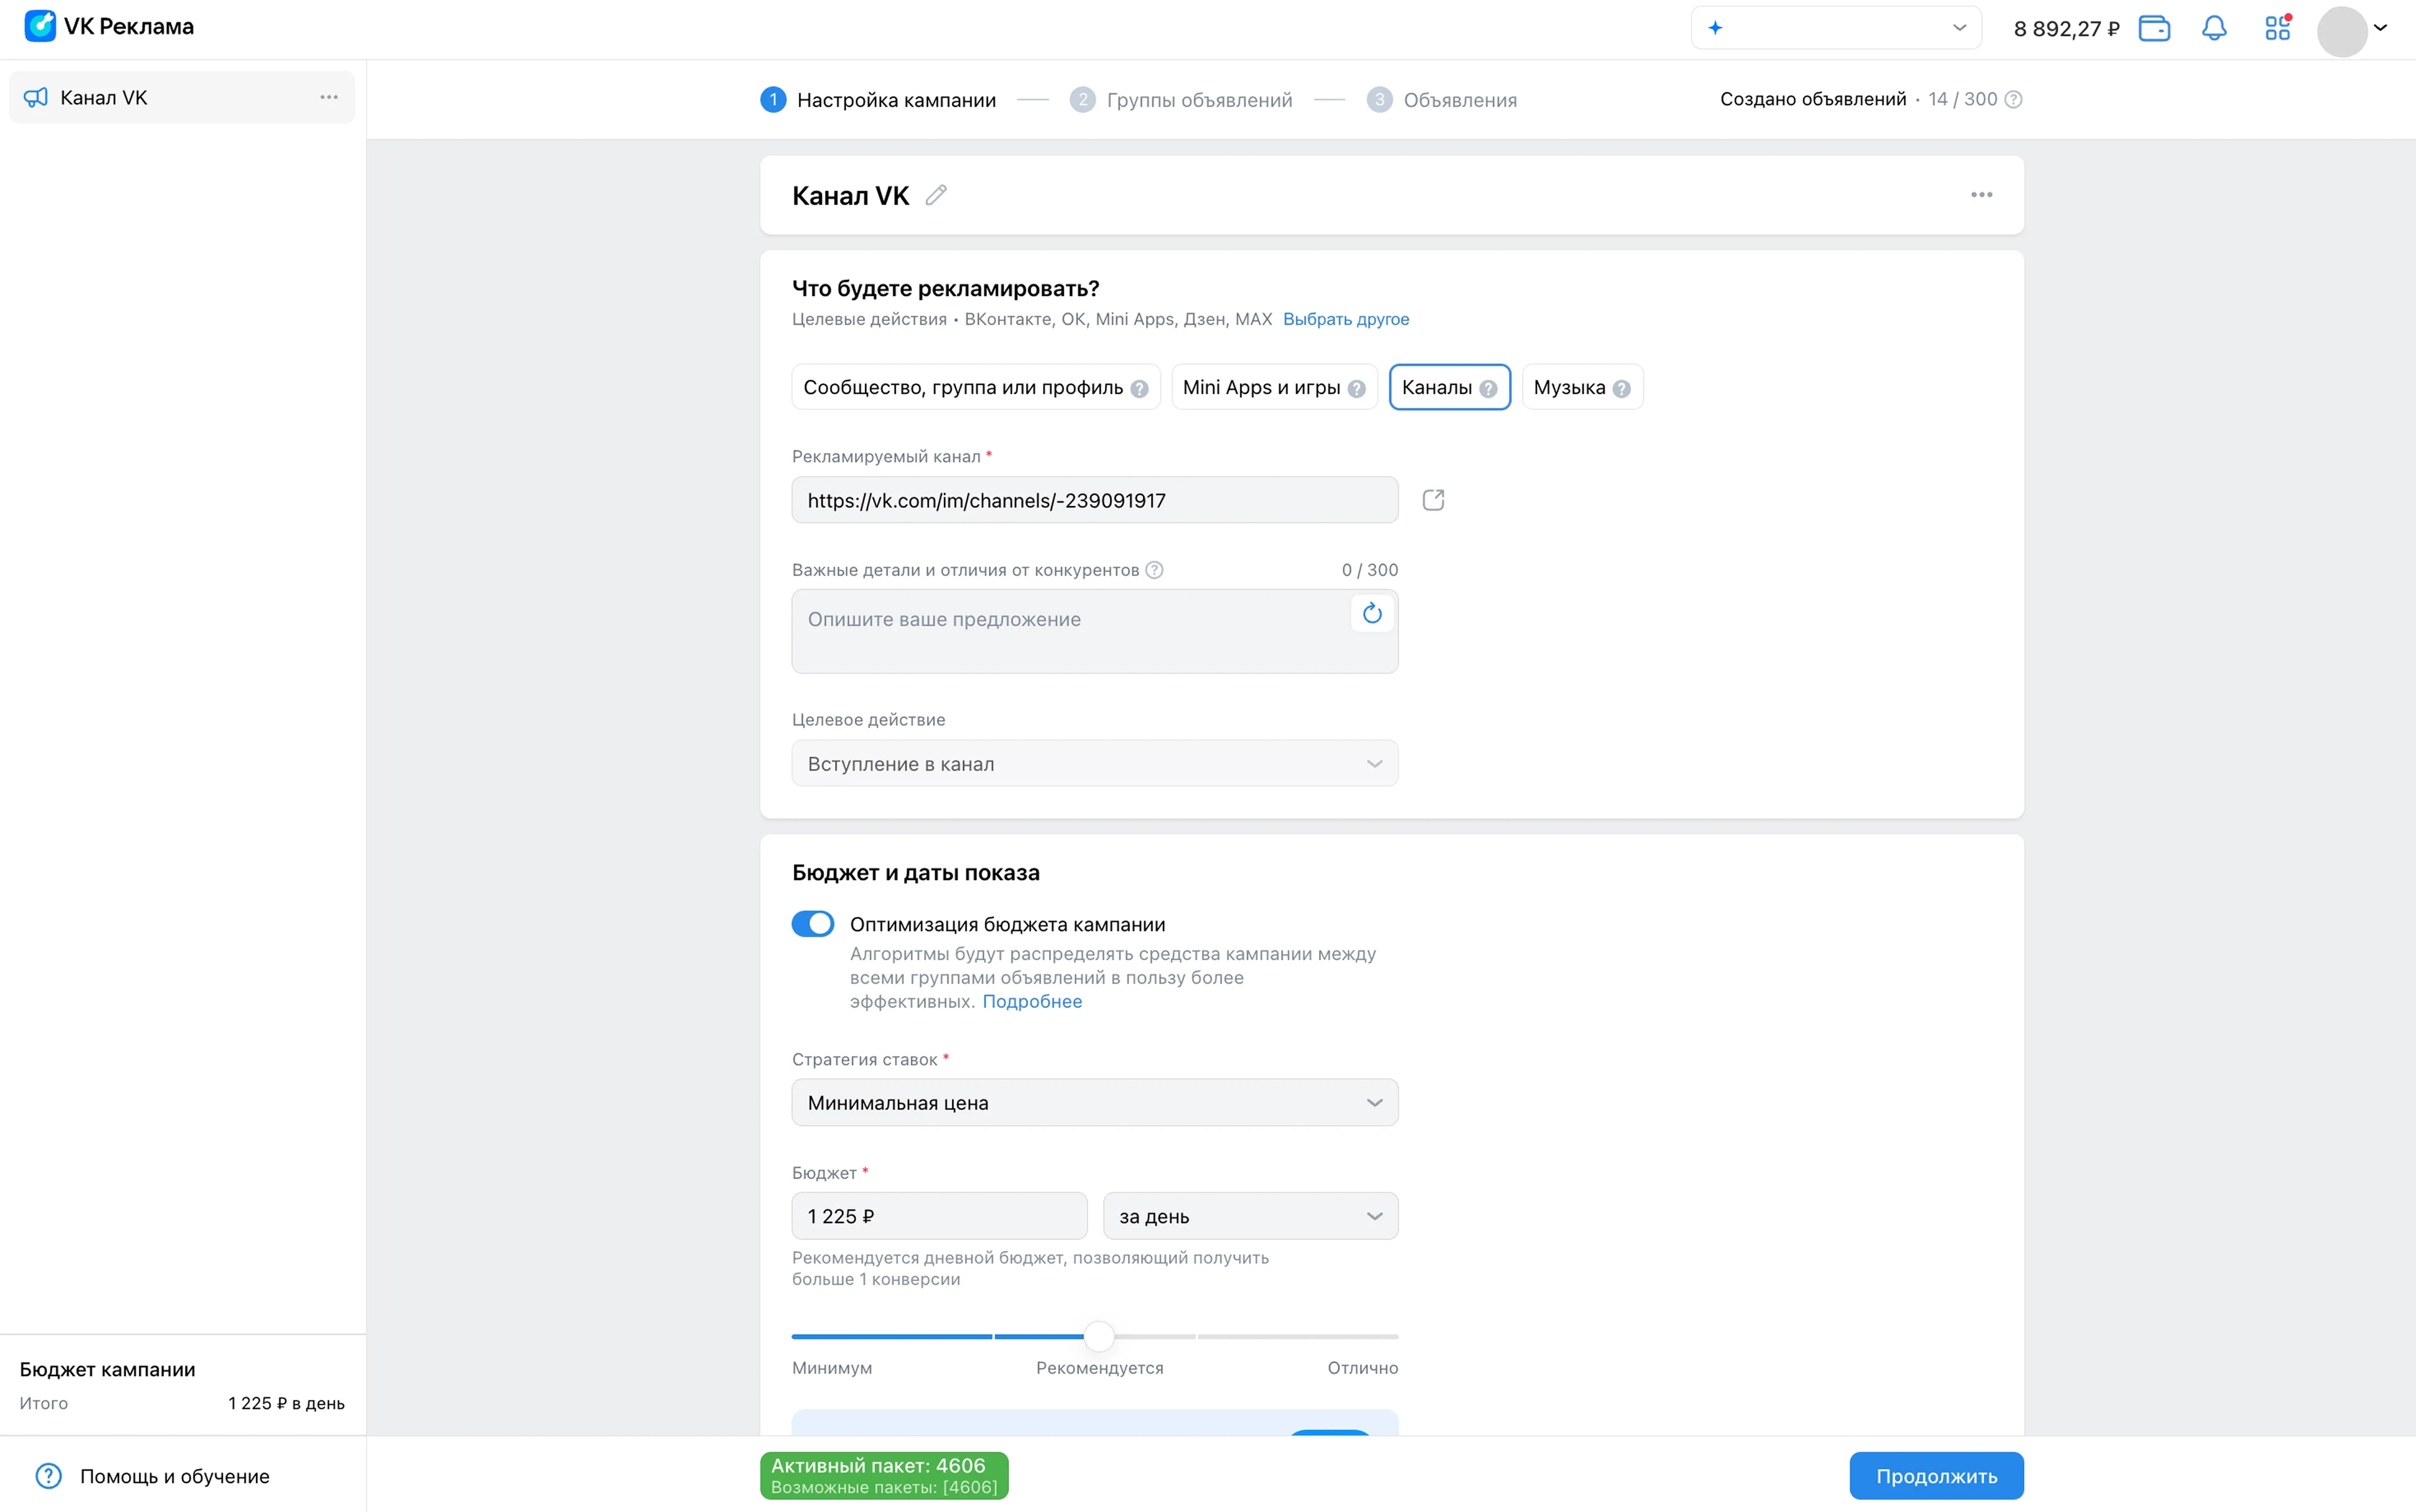This screenshot has height=1512, width=2416.
Task: Select the Каналы option
Action: pos(1449,387)
